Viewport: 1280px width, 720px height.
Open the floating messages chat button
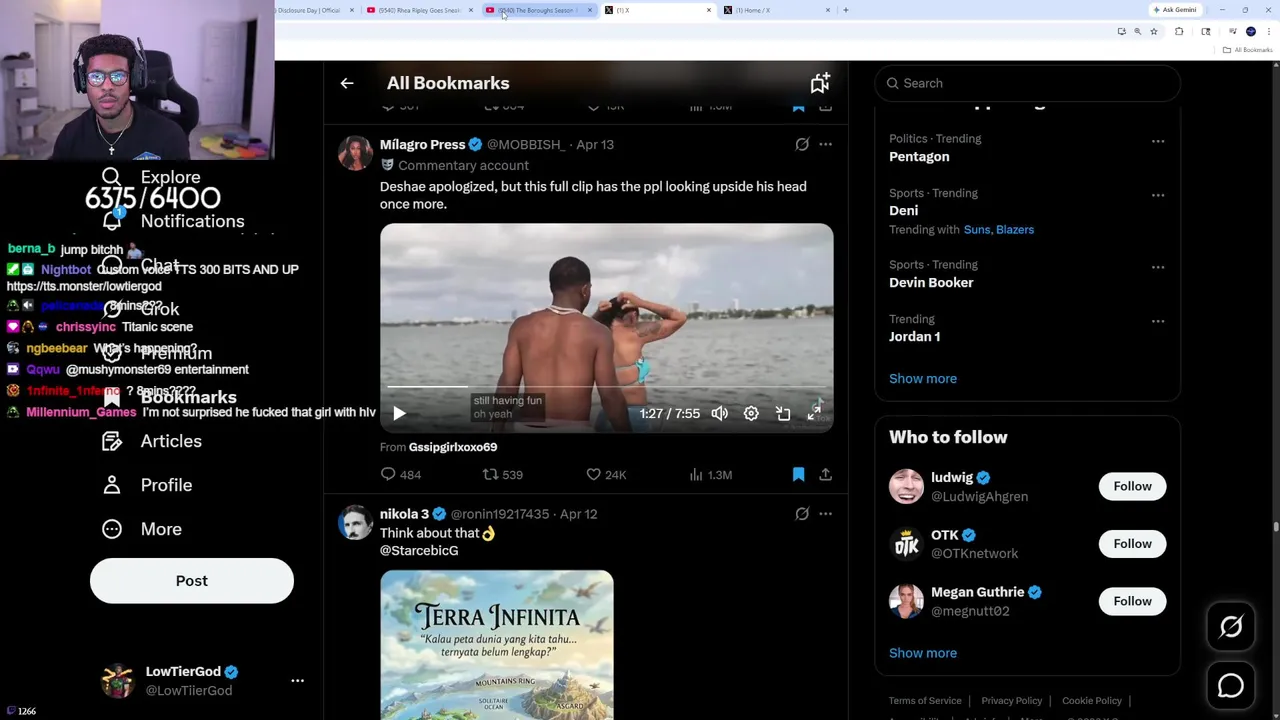click(1231, 686)
